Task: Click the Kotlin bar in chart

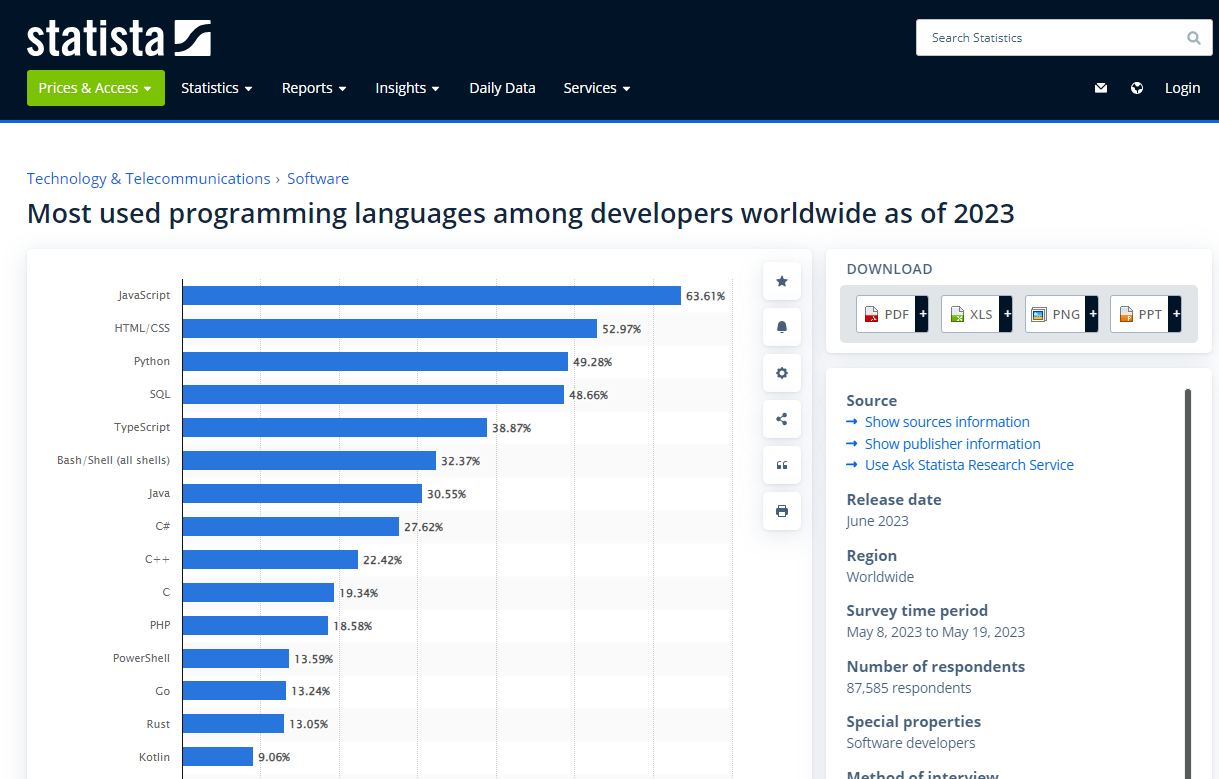Action: [x=218, y=757]
